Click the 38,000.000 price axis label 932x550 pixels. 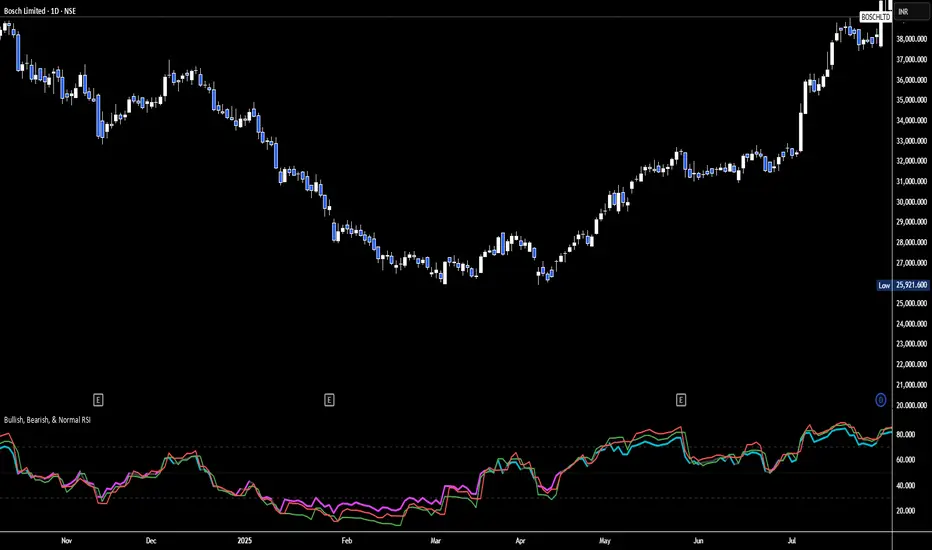(912, 39)
